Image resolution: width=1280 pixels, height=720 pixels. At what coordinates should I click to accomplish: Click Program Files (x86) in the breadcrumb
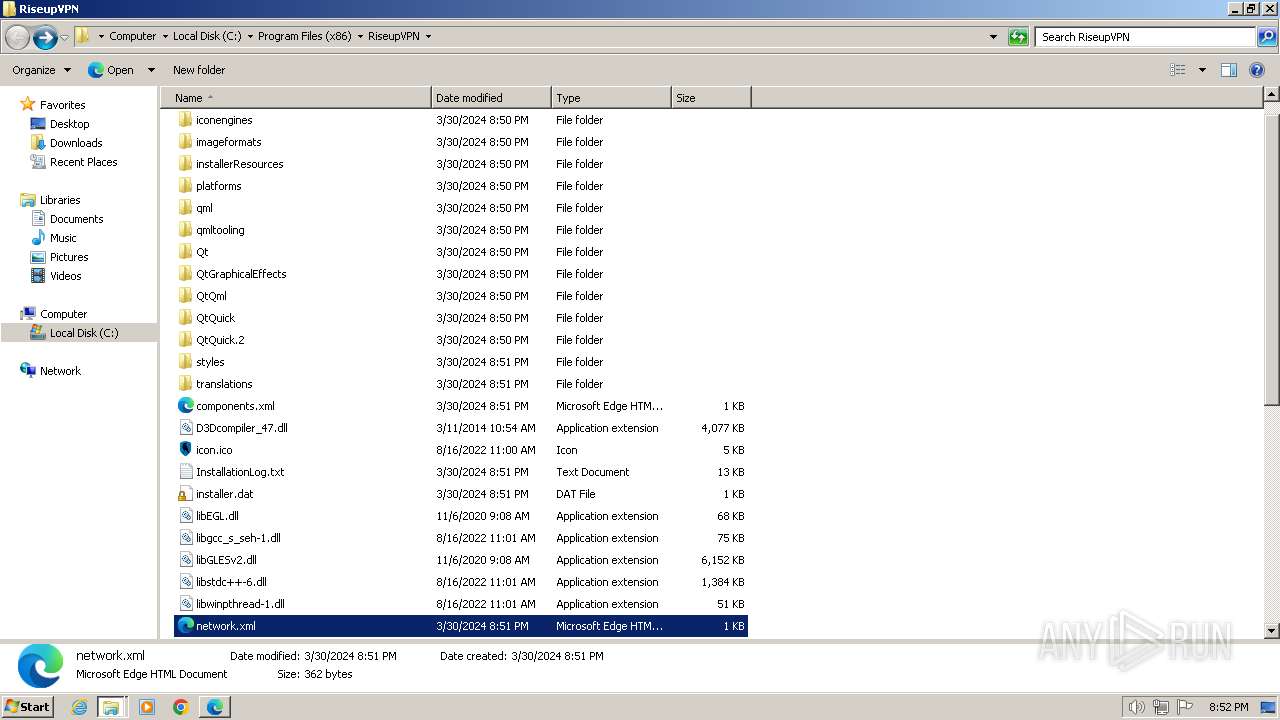point(305,36)
